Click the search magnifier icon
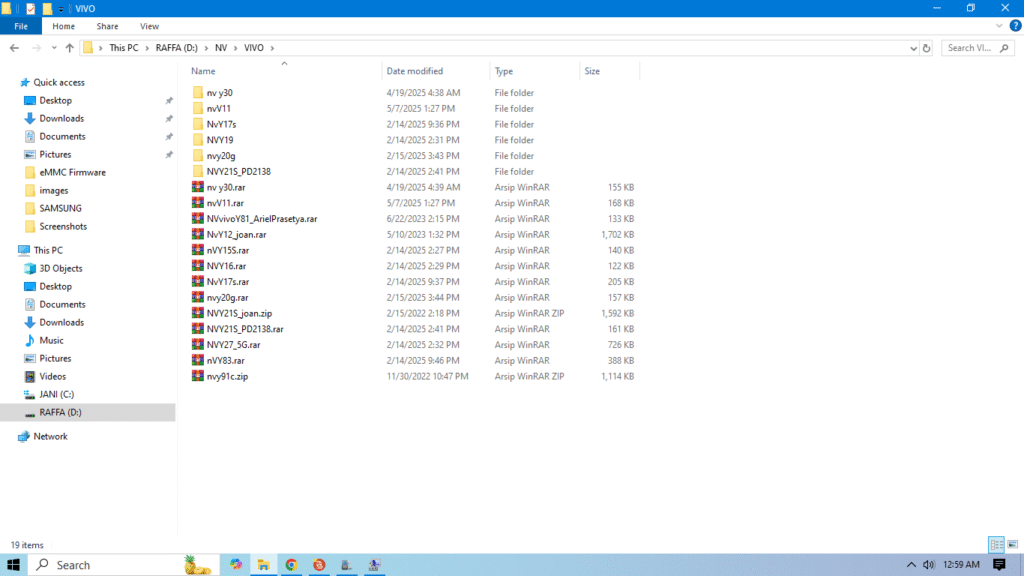Viewport: 1024px width, 576px height. (x=1004, y=48)
